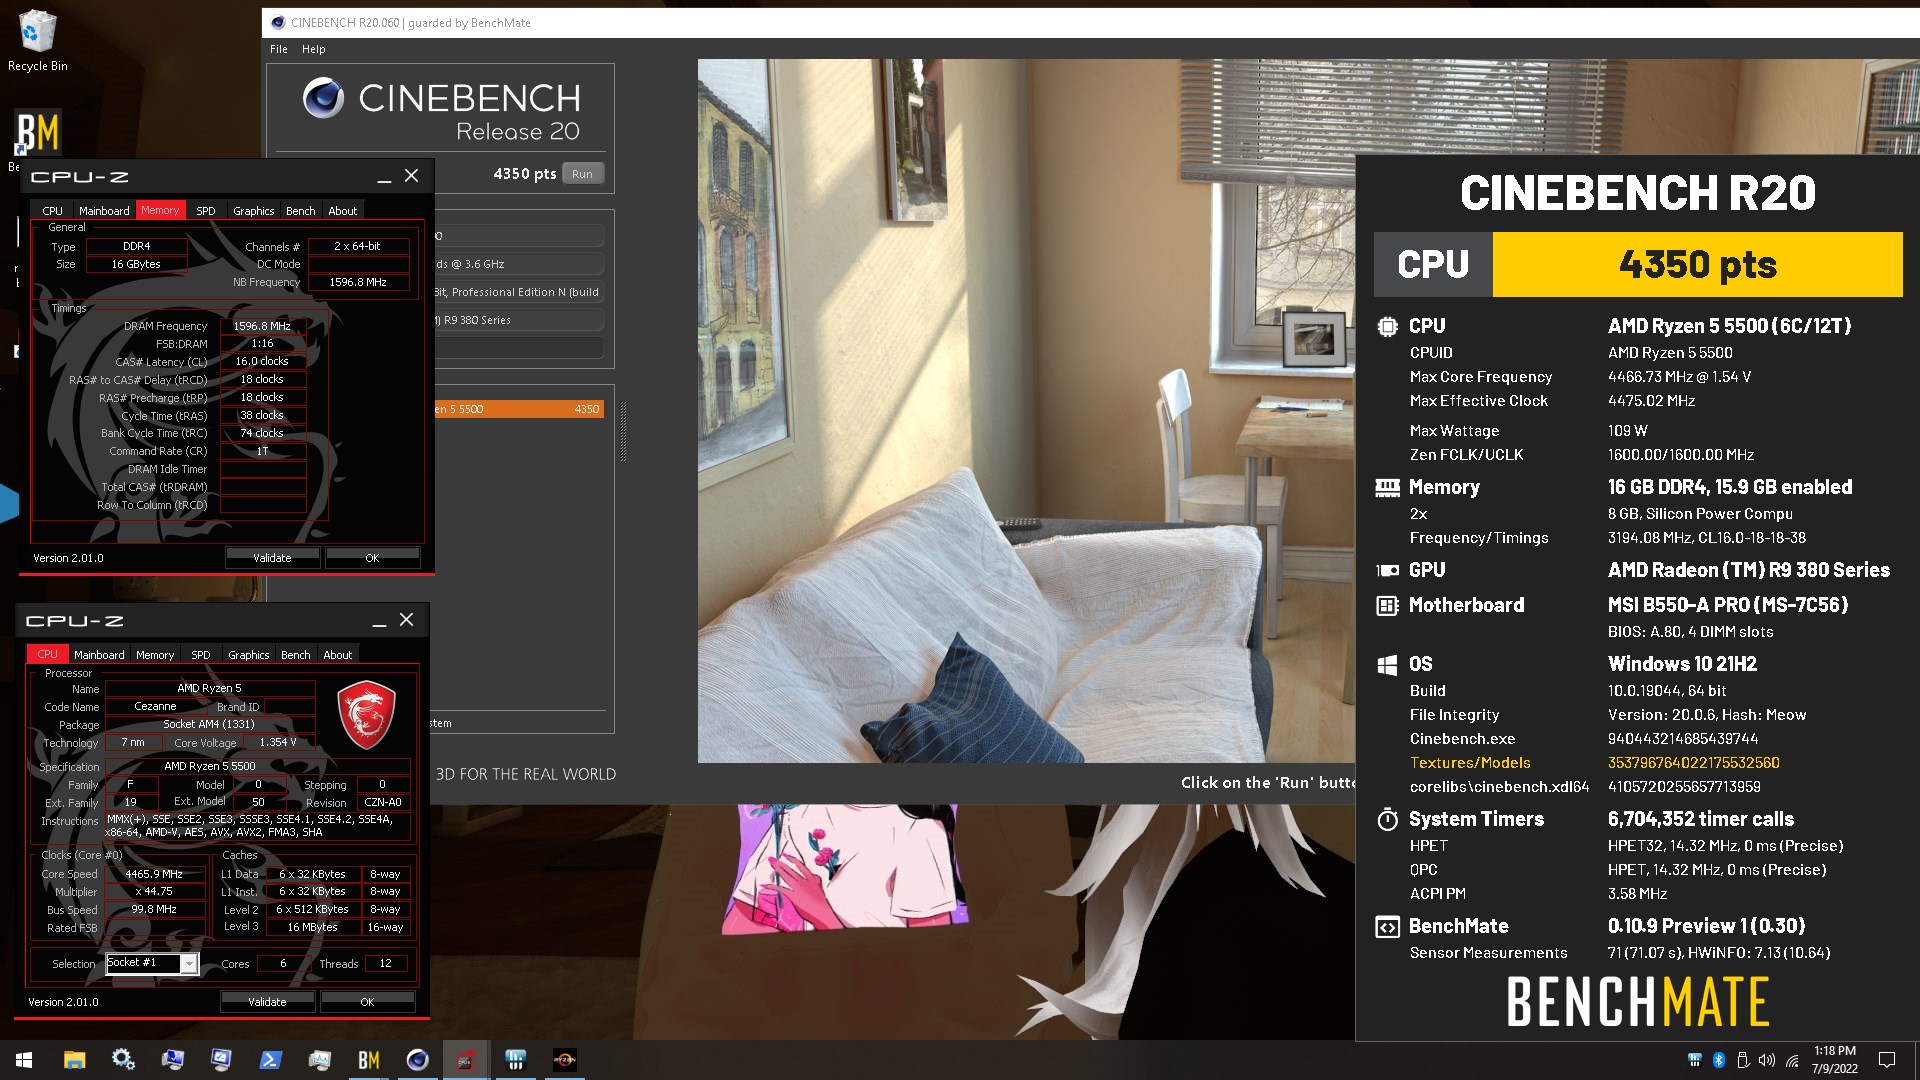Switch to BenchMate in the taskbar
The height and width of the screenshot is (1080, 1920).
tap(368, 1060)
